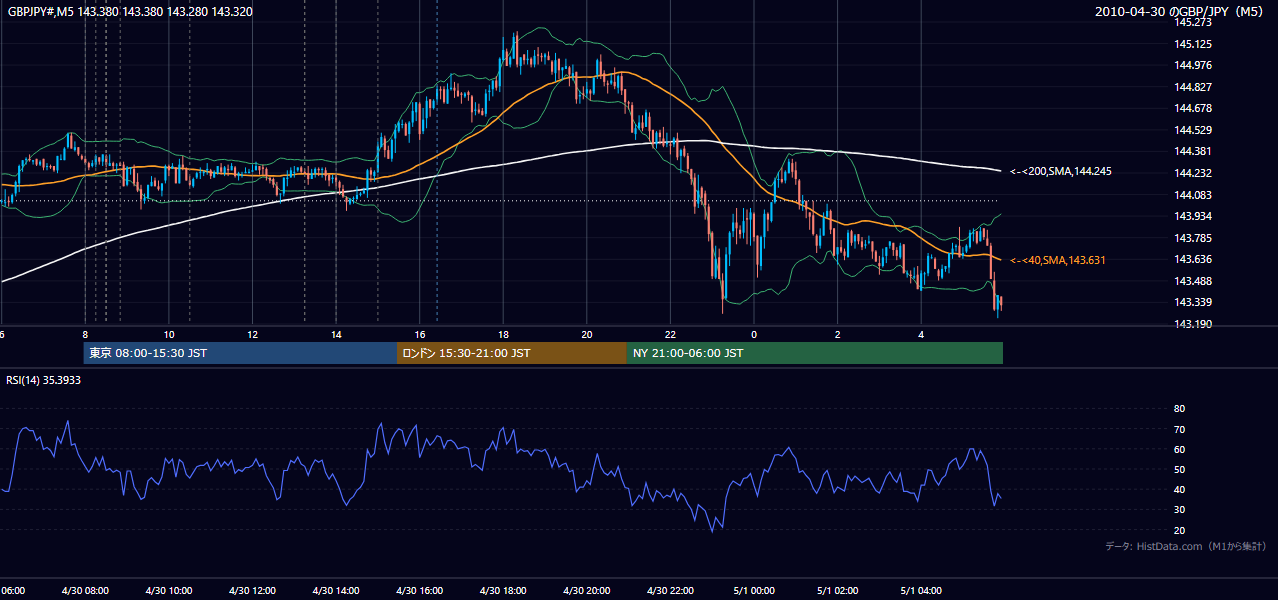Click price axis value 145.125

click(x=1194, y=44)
